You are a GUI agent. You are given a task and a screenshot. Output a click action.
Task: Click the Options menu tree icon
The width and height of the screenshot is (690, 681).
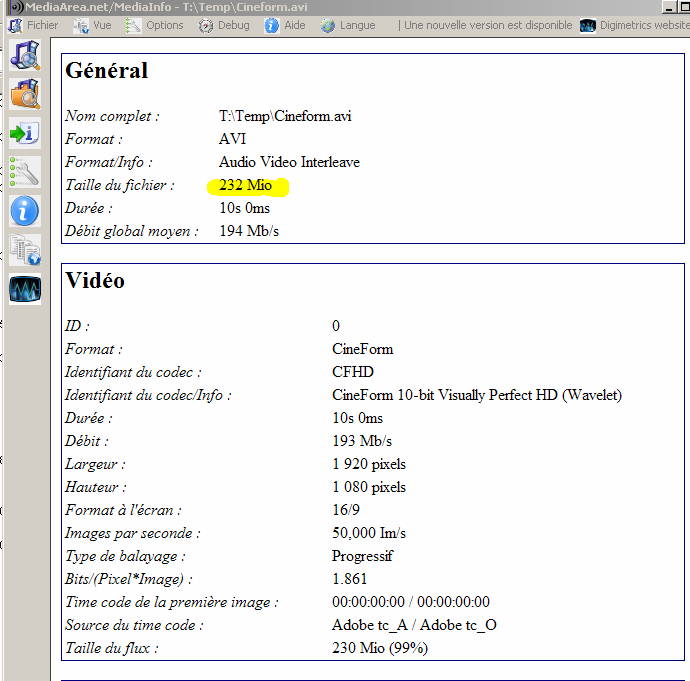pyautogui.click(x=132, y=26)
